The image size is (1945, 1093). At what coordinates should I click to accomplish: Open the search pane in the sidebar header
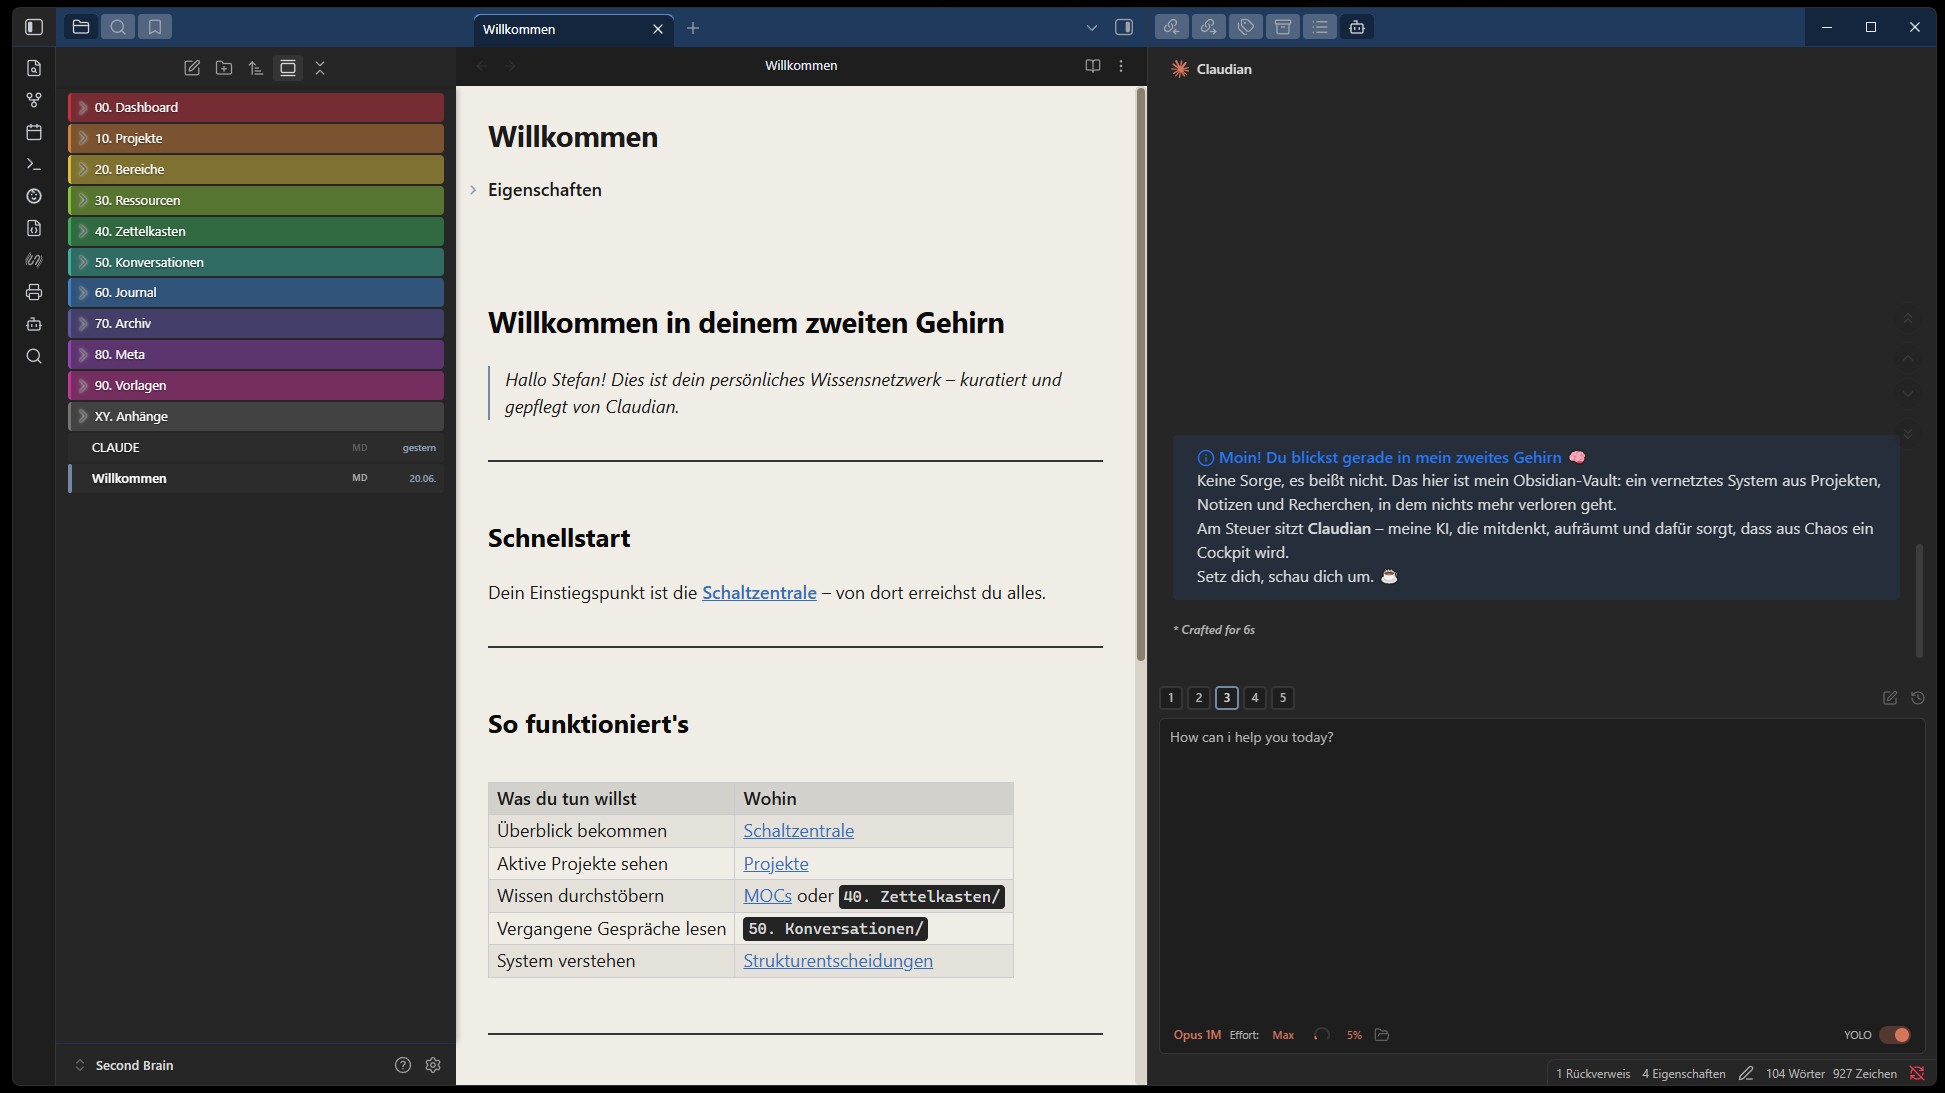(x=118, y=27)
